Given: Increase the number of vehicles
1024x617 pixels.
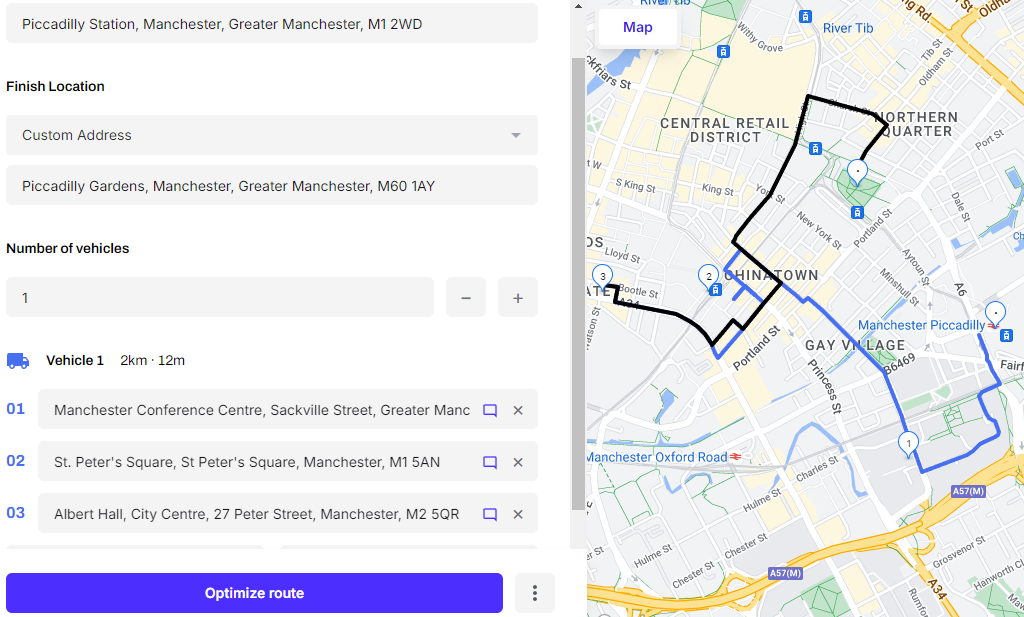Looking at the screenshot, I should tap(517, 297).
